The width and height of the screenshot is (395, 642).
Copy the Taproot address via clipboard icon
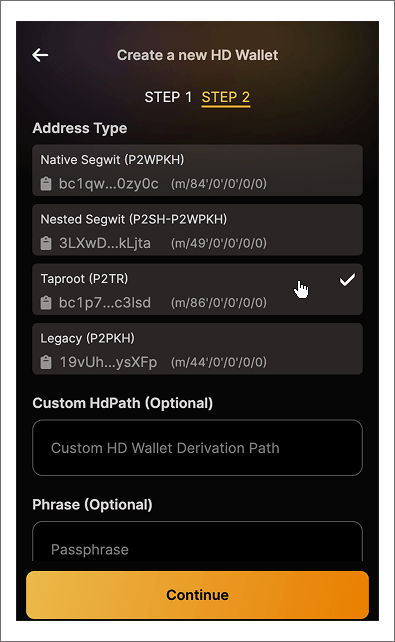click(46, 303)
